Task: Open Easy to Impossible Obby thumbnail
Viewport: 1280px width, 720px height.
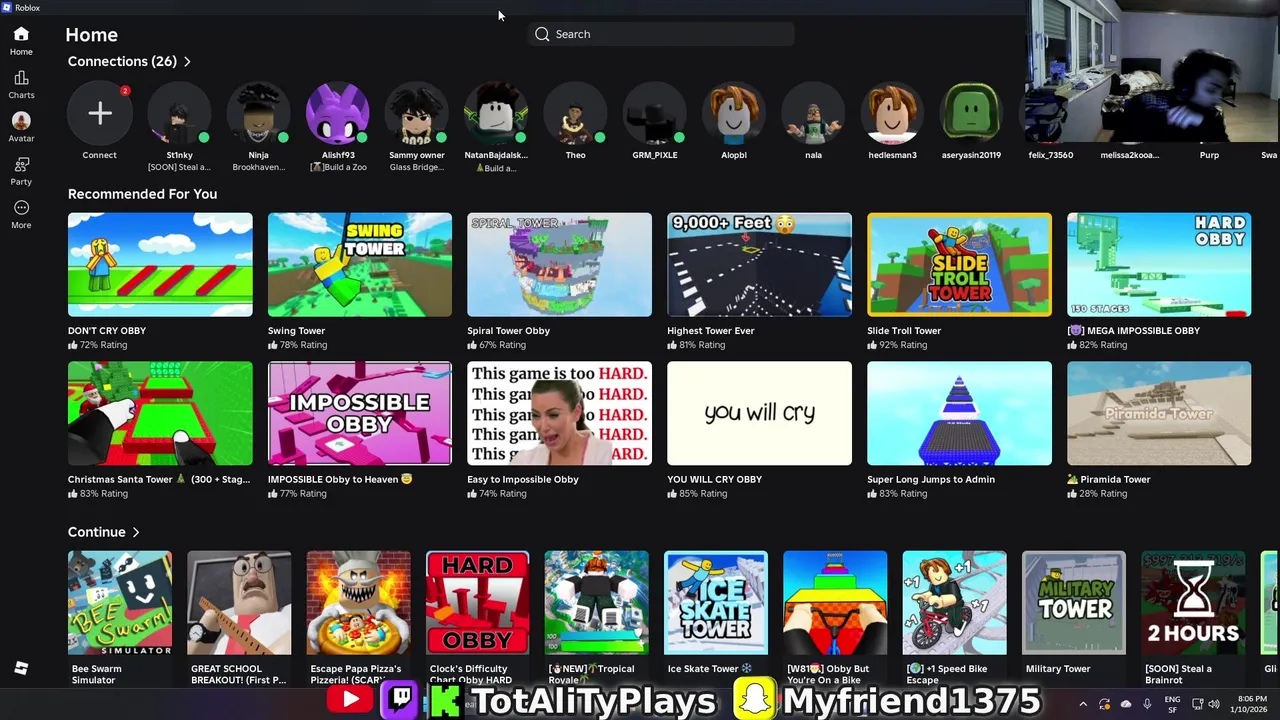Action: (559, 414)
